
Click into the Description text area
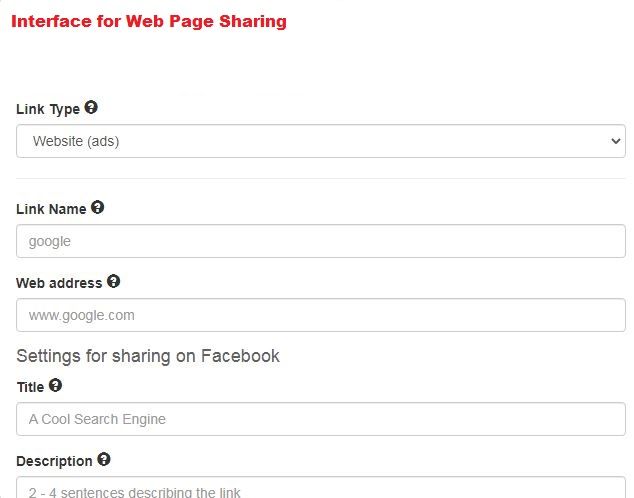coord(320,488)
